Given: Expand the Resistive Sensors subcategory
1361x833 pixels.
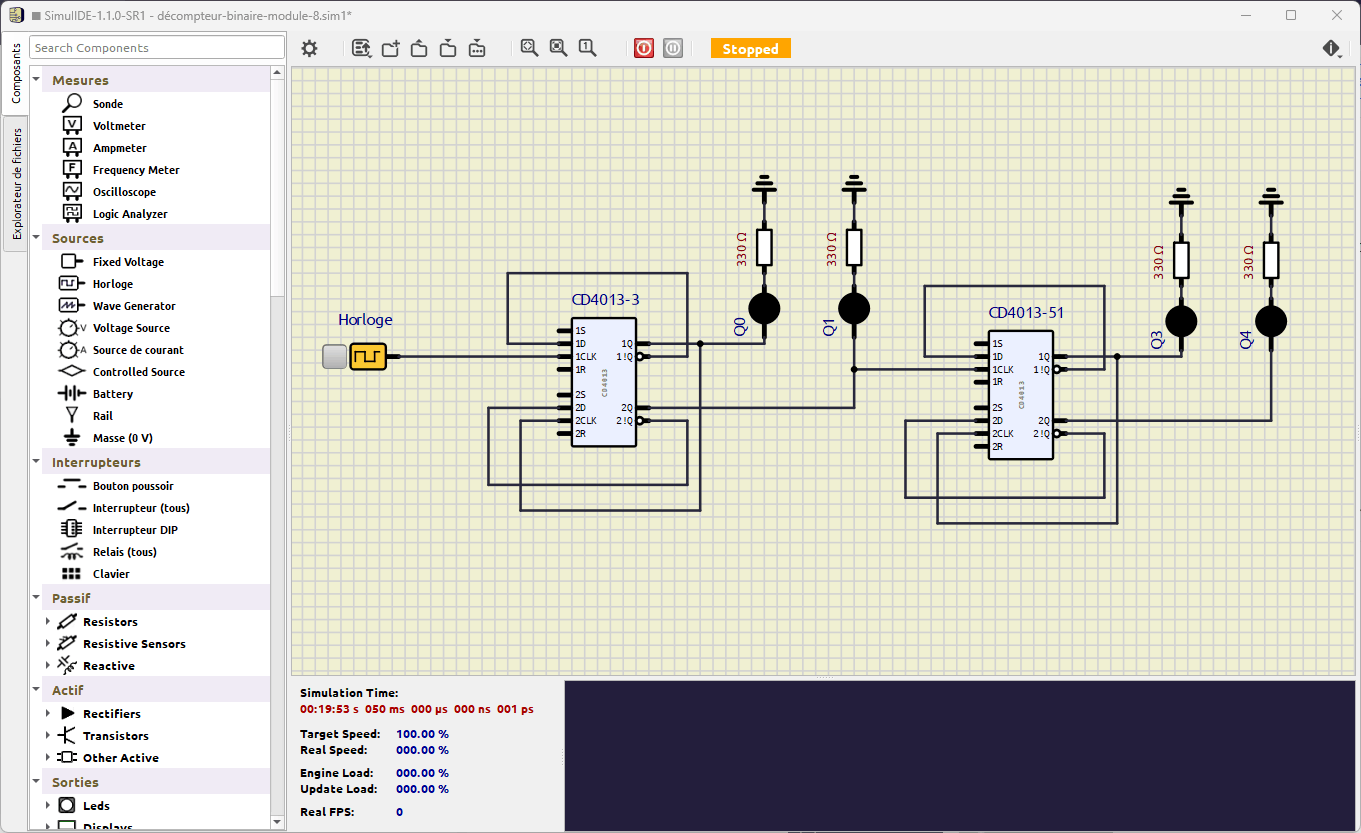Looking at the screenshot, I should (x=47, y=644).
